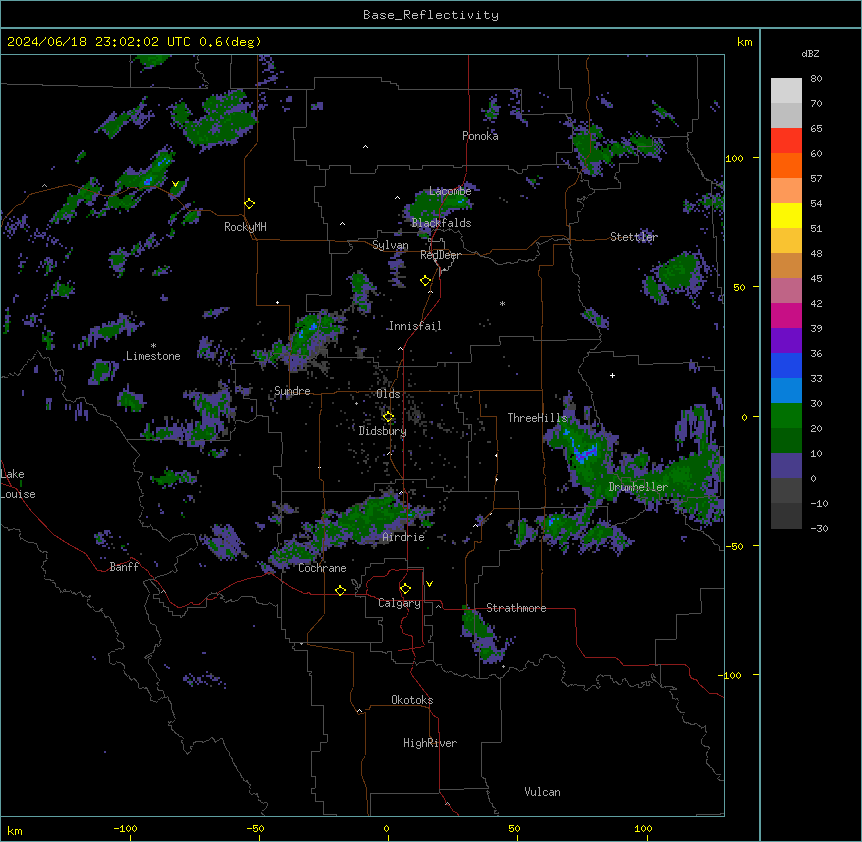This screenshot has width=862, height=842.
Task: Click the Limestone label
Action: [x=153, y=356]
